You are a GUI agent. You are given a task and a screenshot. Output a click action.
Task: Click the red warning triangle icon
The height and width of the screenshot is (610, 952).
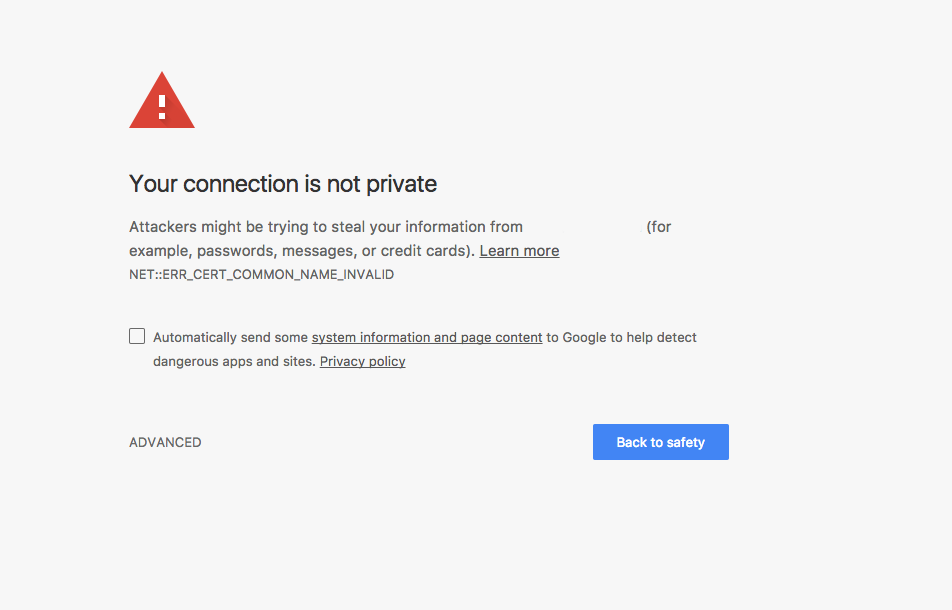tap(162, 100)
